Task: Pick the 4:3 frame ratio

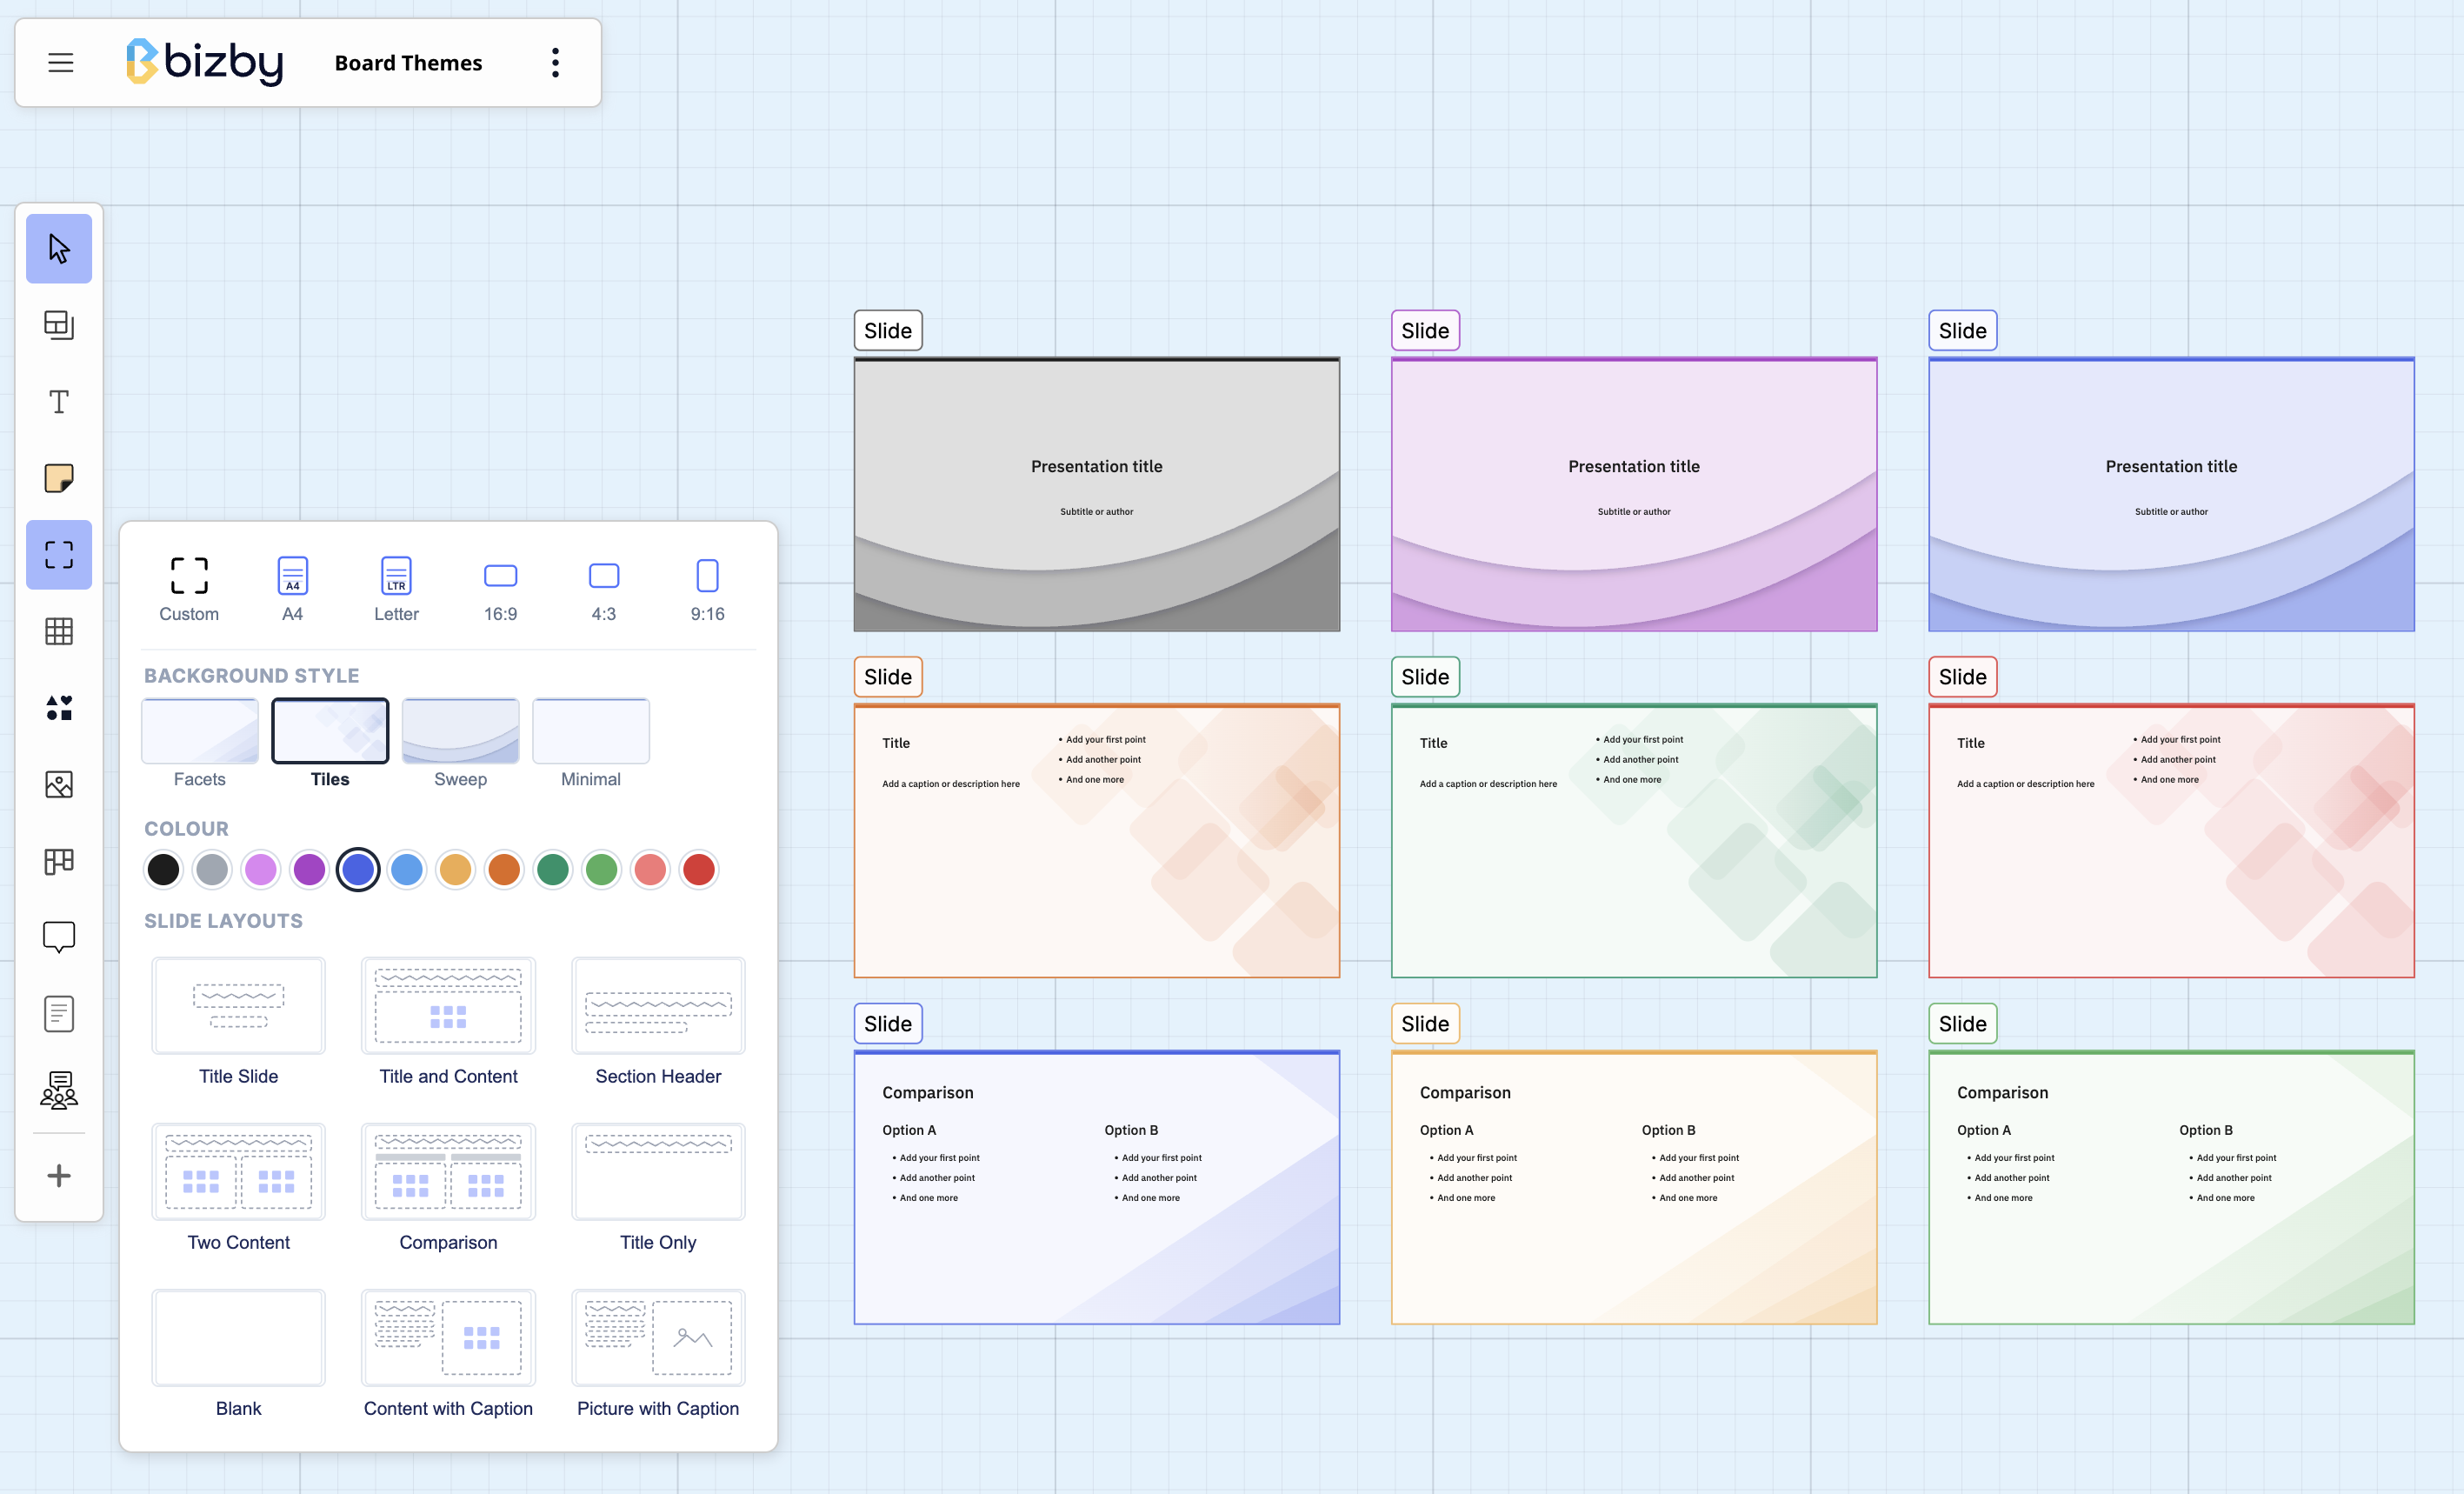Action: tap(604, 590)
